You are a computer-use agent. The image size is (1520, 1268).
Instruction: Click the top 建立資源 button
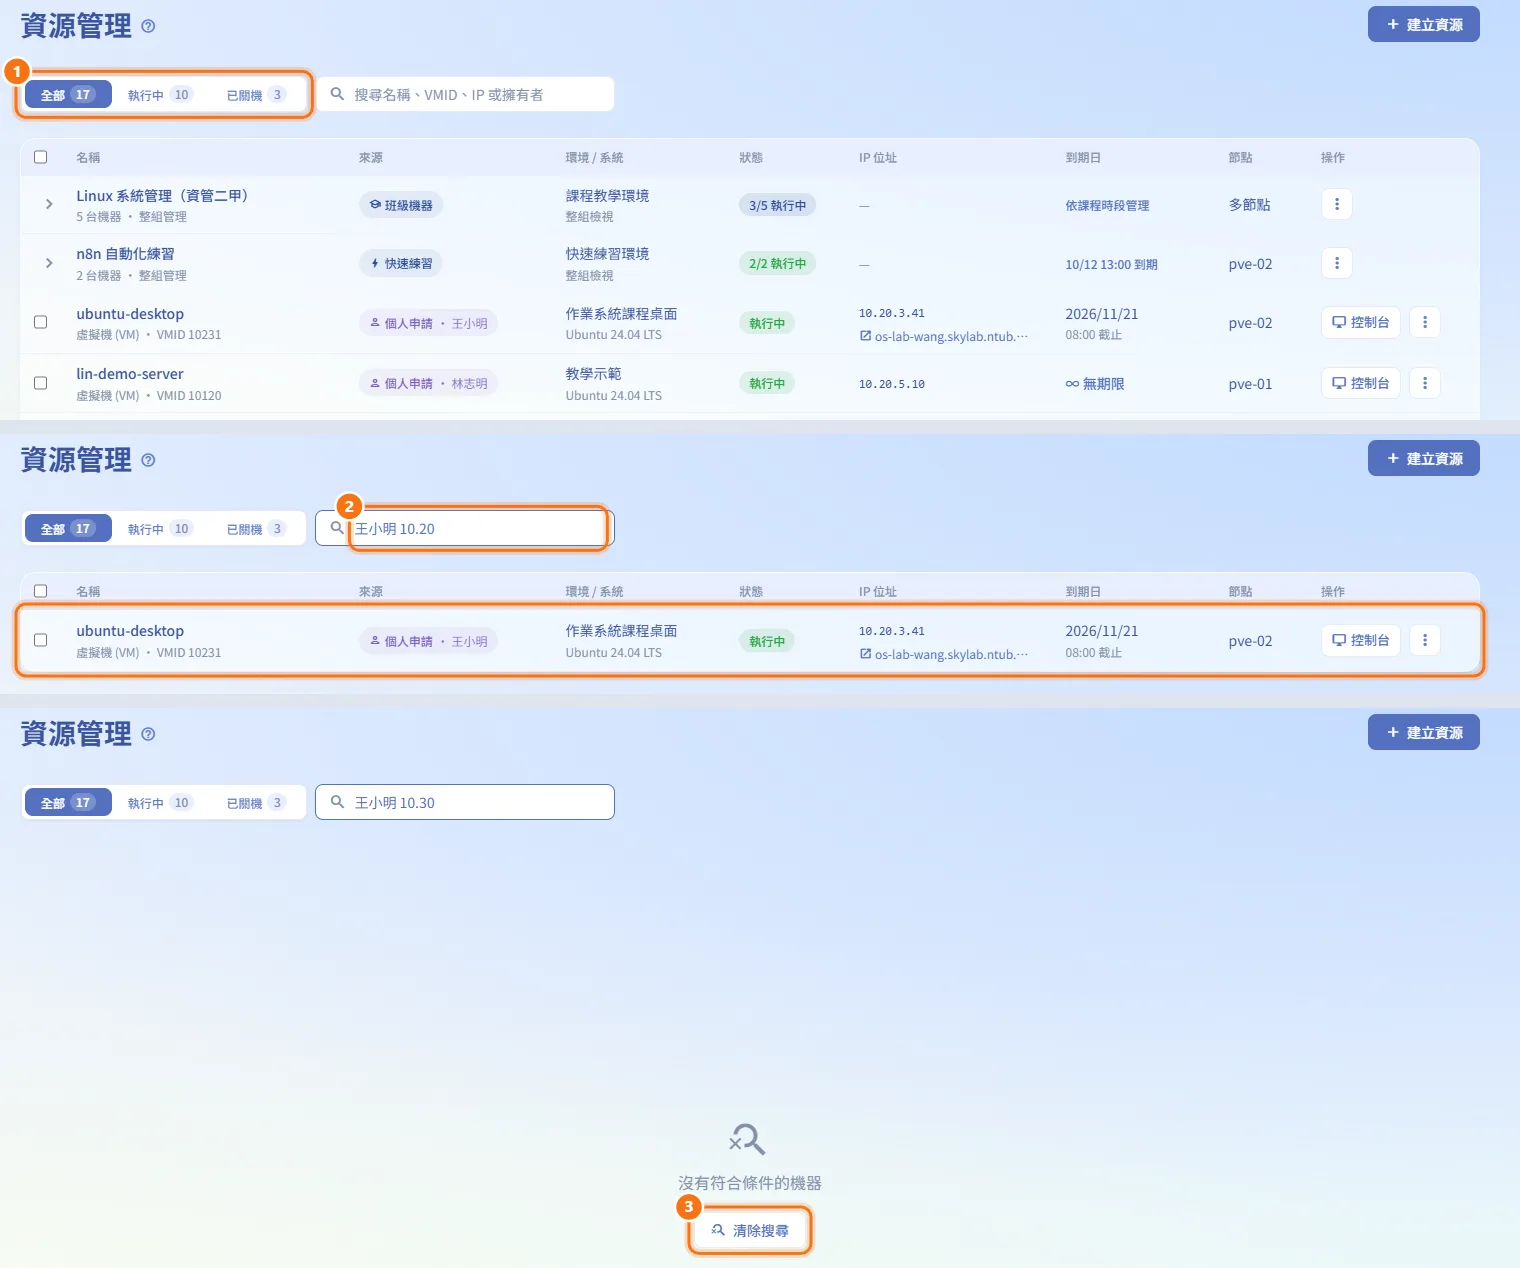1424,25
